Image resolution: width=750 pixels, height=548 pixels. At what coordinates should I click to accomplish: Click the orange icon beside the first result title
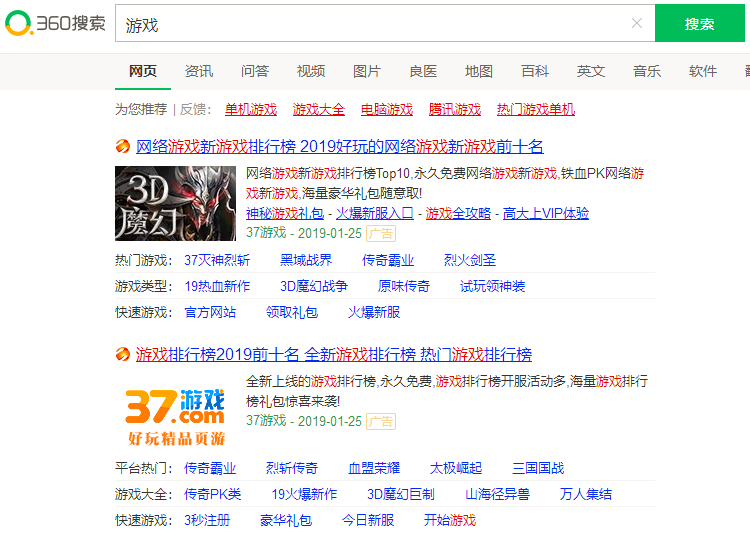click(x=123, y=147)
